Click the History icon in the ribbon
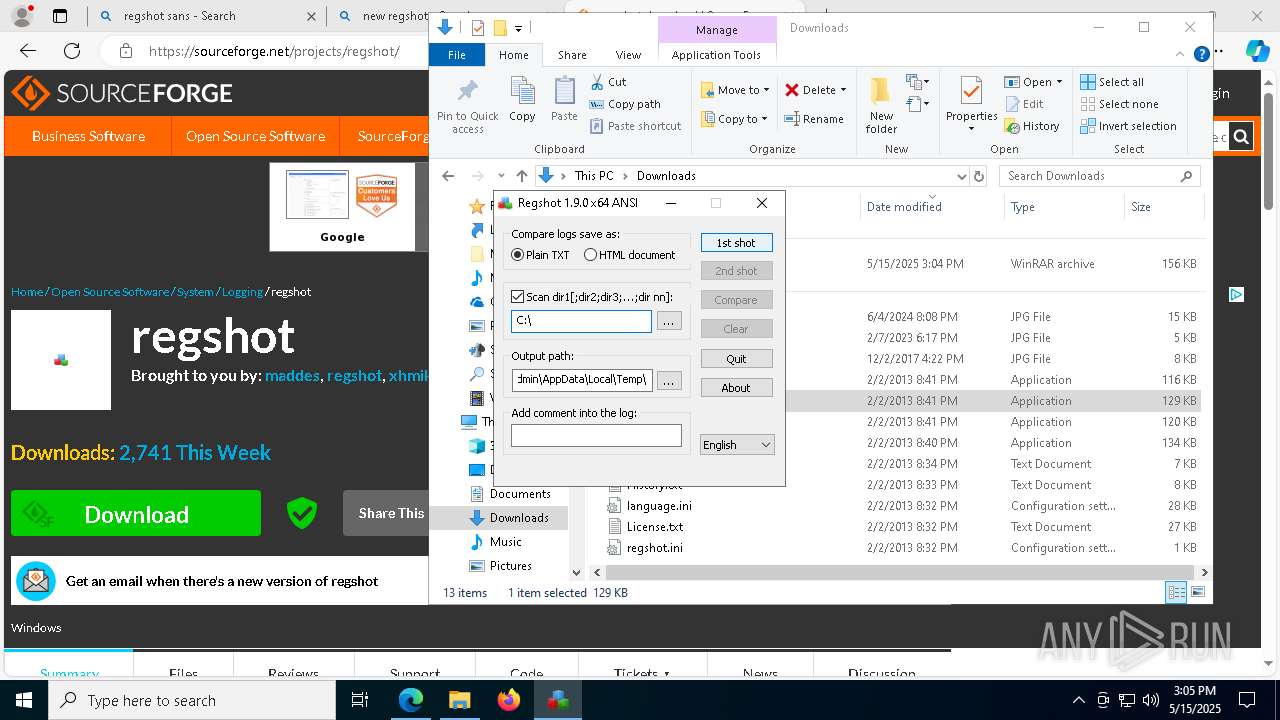The image size is (1280, 720). tap(1013, 126)
